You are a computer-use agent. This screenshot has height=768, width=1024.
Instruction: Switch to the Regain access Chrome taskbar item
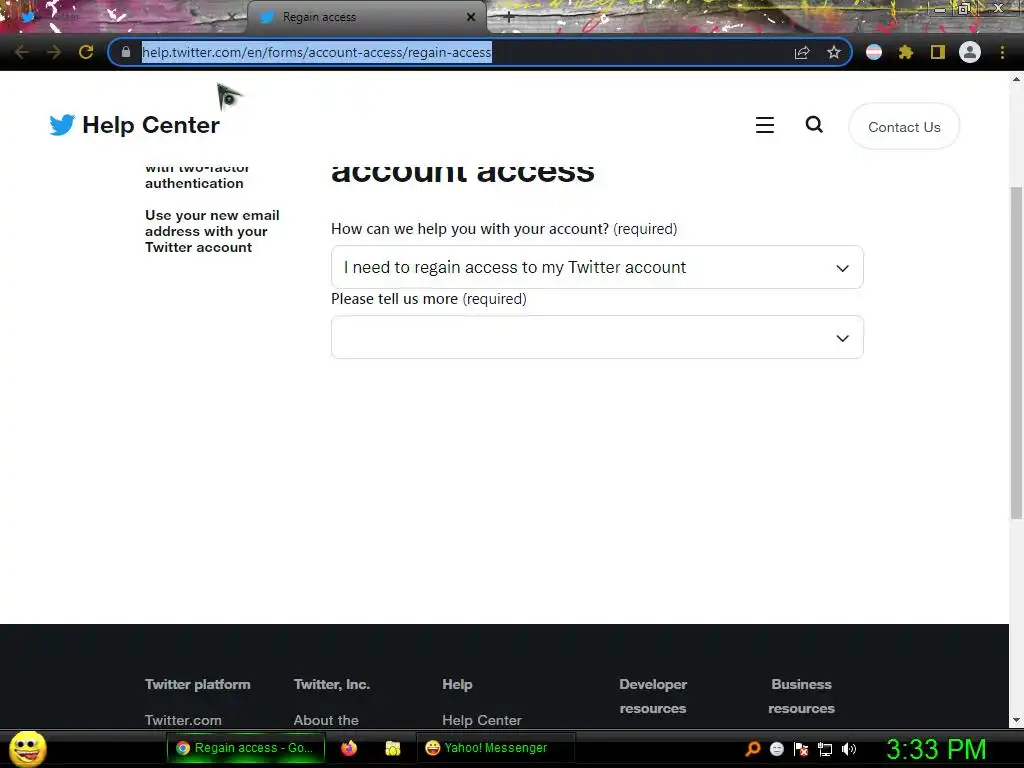click(246, 748)
